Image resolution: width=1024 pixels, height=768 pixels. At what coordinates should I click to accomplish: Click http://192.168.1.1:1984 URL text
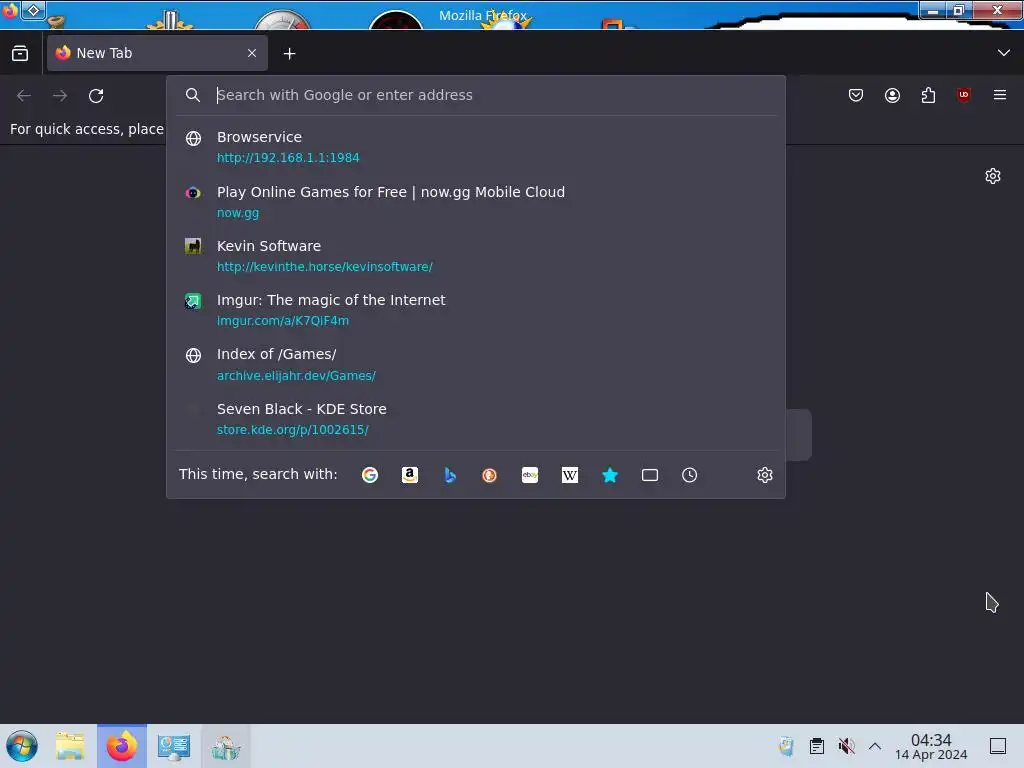pos(288,157)
